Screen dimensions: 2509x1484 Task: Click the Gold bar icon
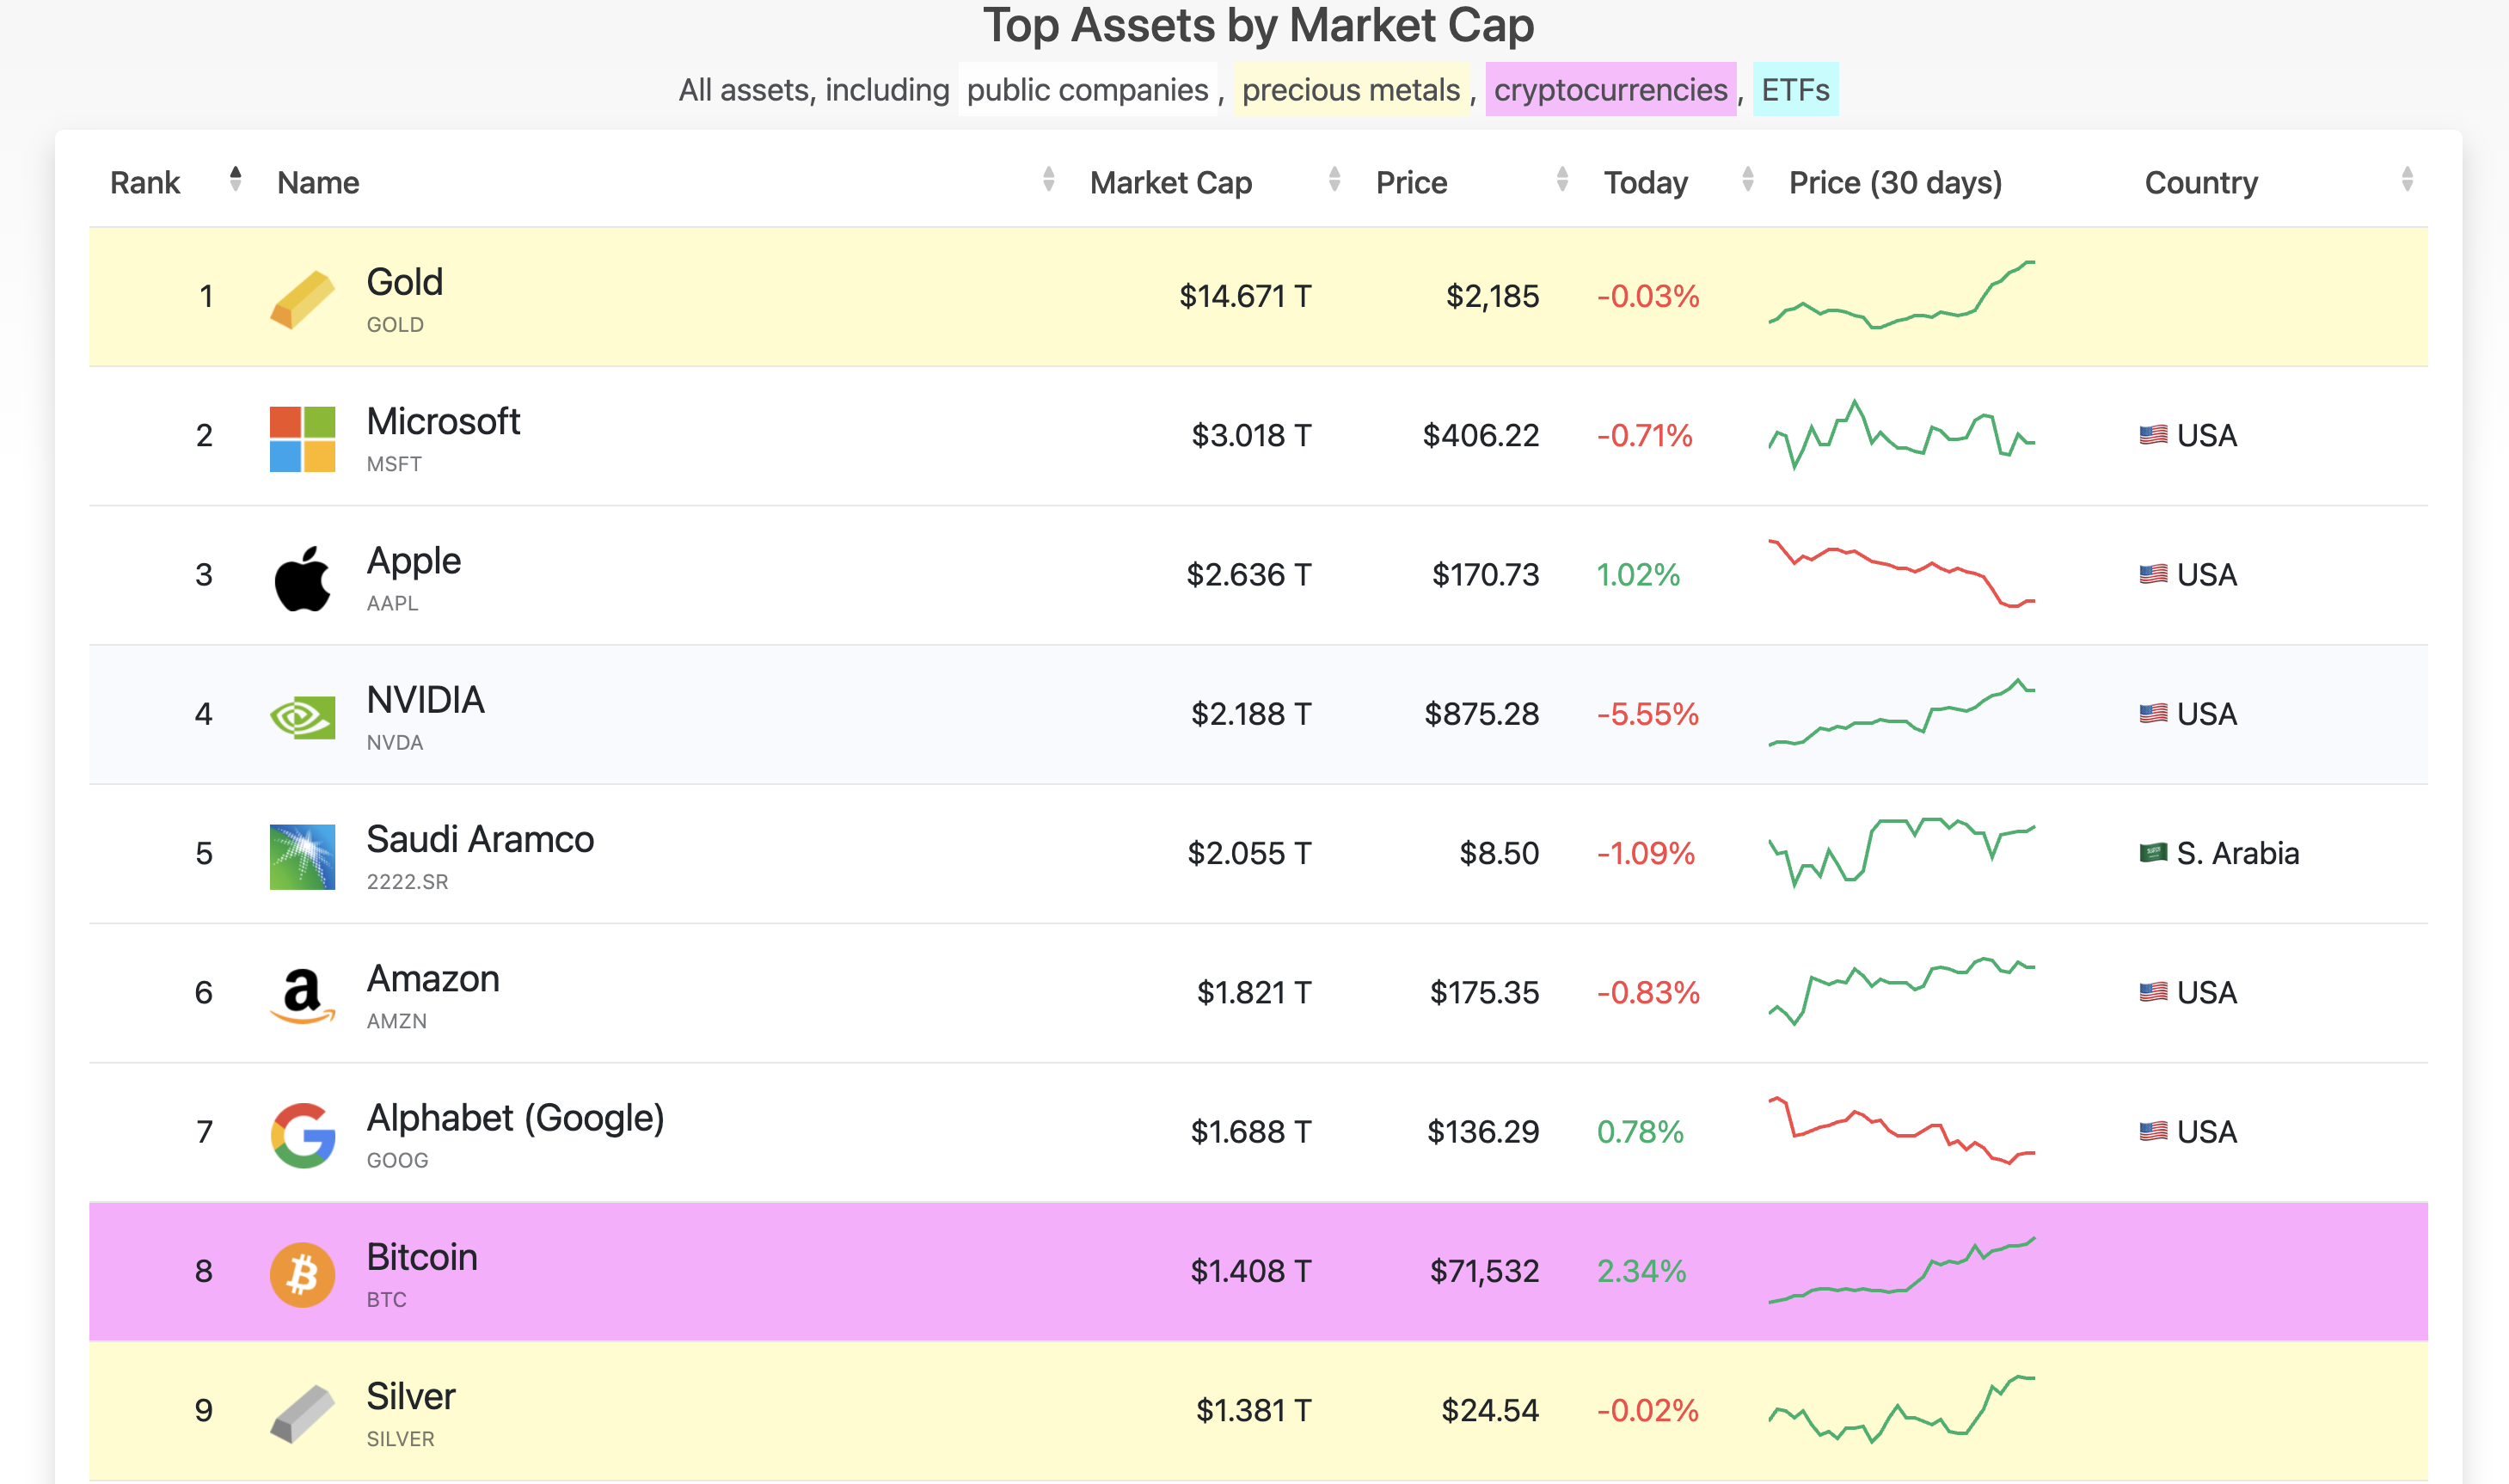(302, 299)
